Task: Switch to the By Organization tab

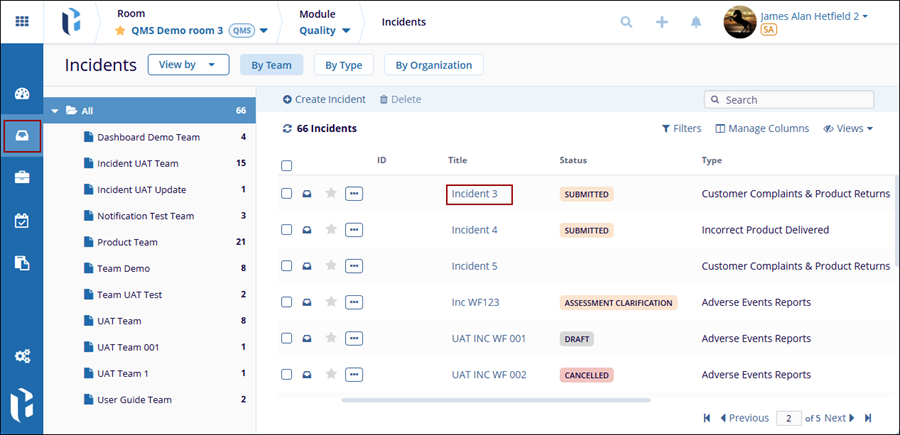Action: [433, 65]
